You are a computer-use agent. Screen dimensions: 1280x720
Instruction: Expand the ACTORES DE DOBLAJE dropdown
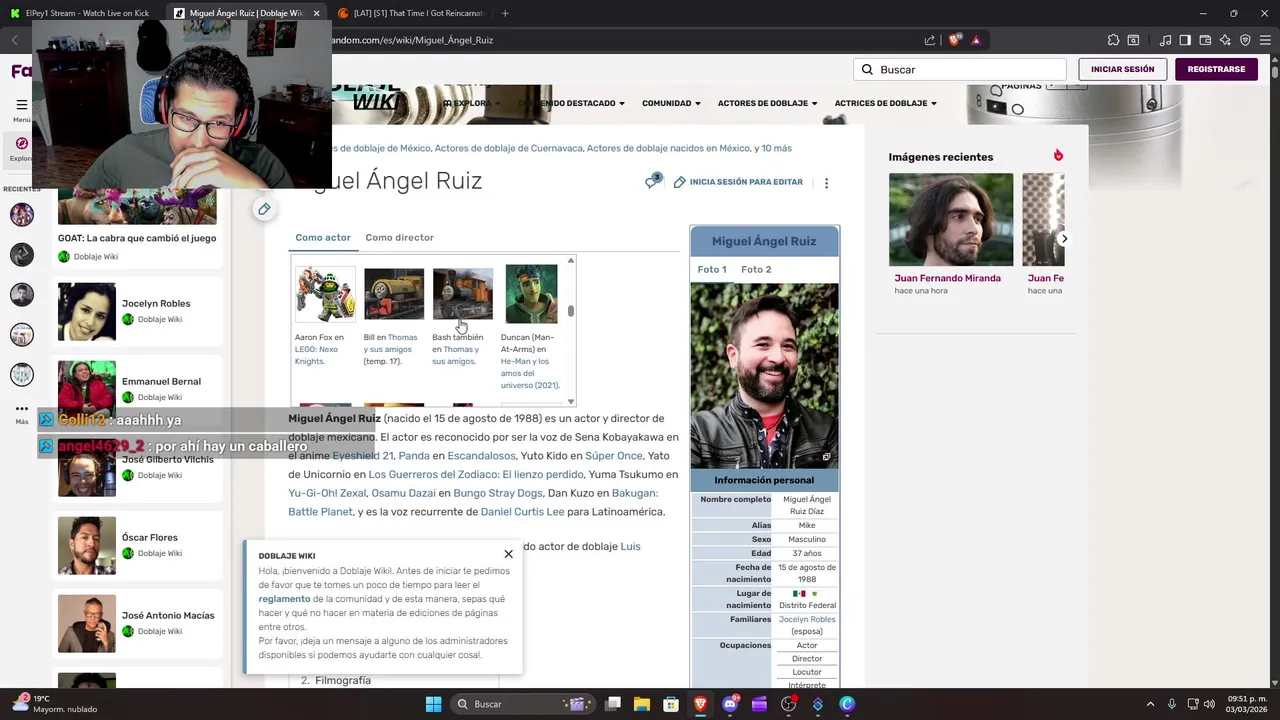[768, 103]
